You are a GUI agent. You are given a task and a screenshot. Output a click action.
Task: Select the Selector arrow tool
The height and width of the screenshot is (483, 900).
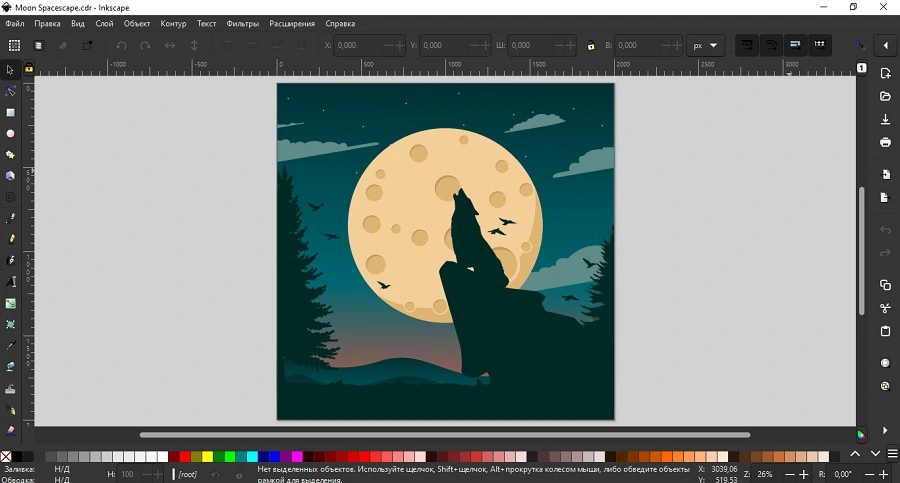tap(10, 70)
